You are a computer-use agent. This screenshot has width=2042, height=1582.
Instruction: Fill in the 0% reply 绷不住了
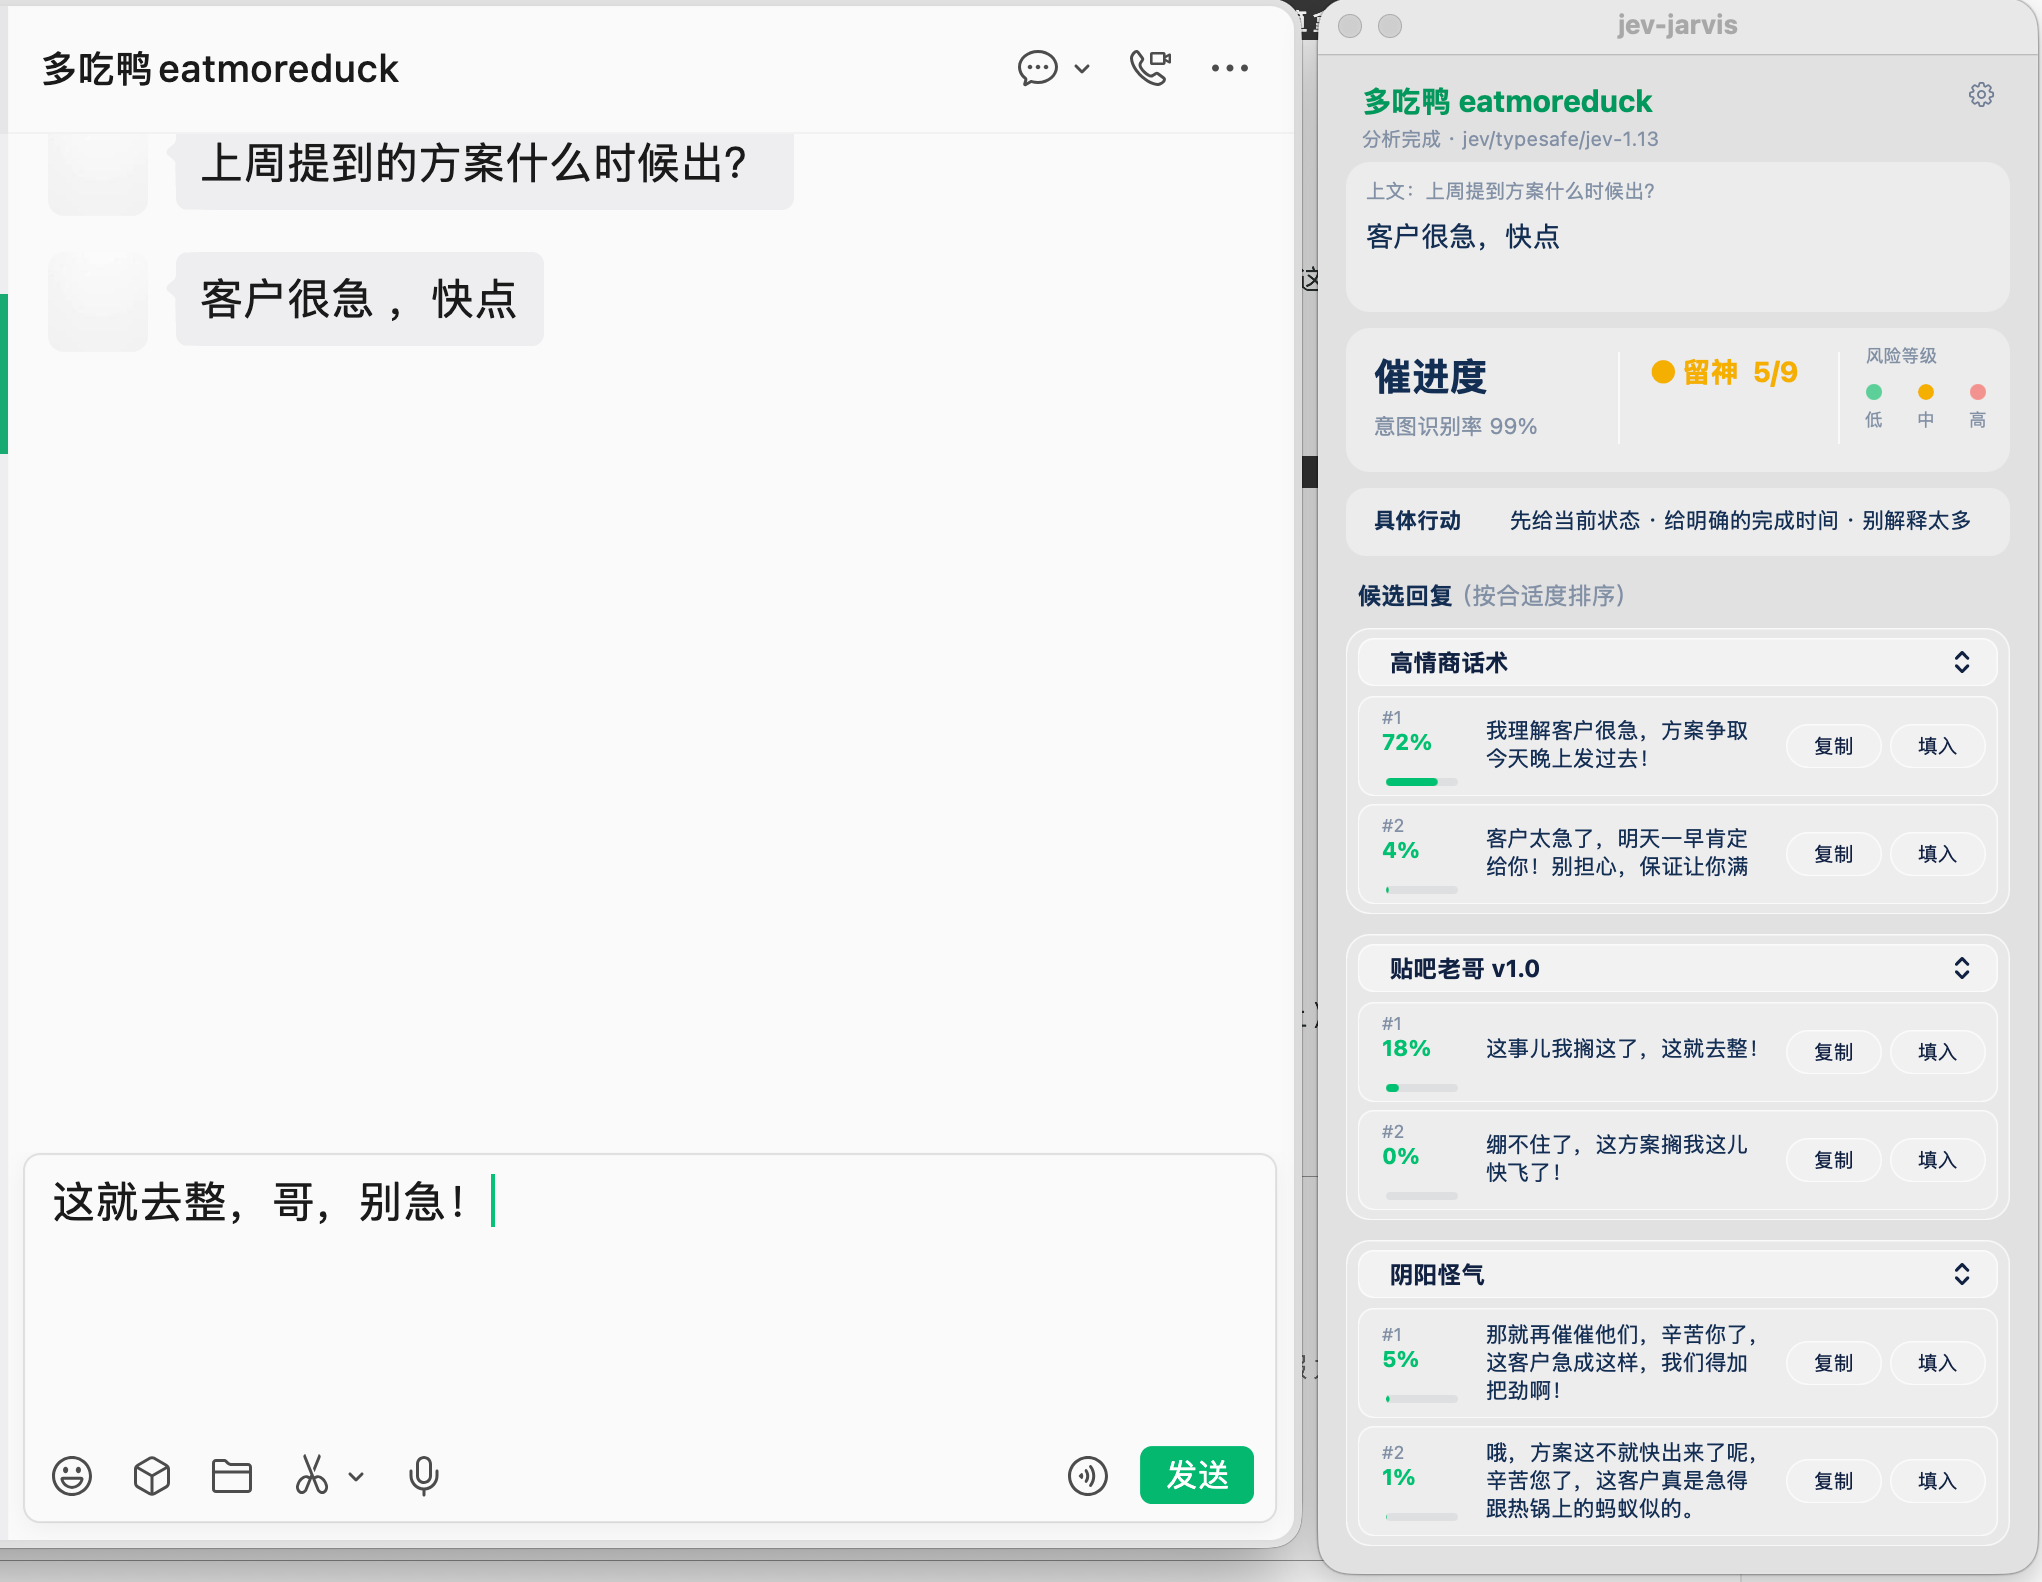coord(1937,1160)
